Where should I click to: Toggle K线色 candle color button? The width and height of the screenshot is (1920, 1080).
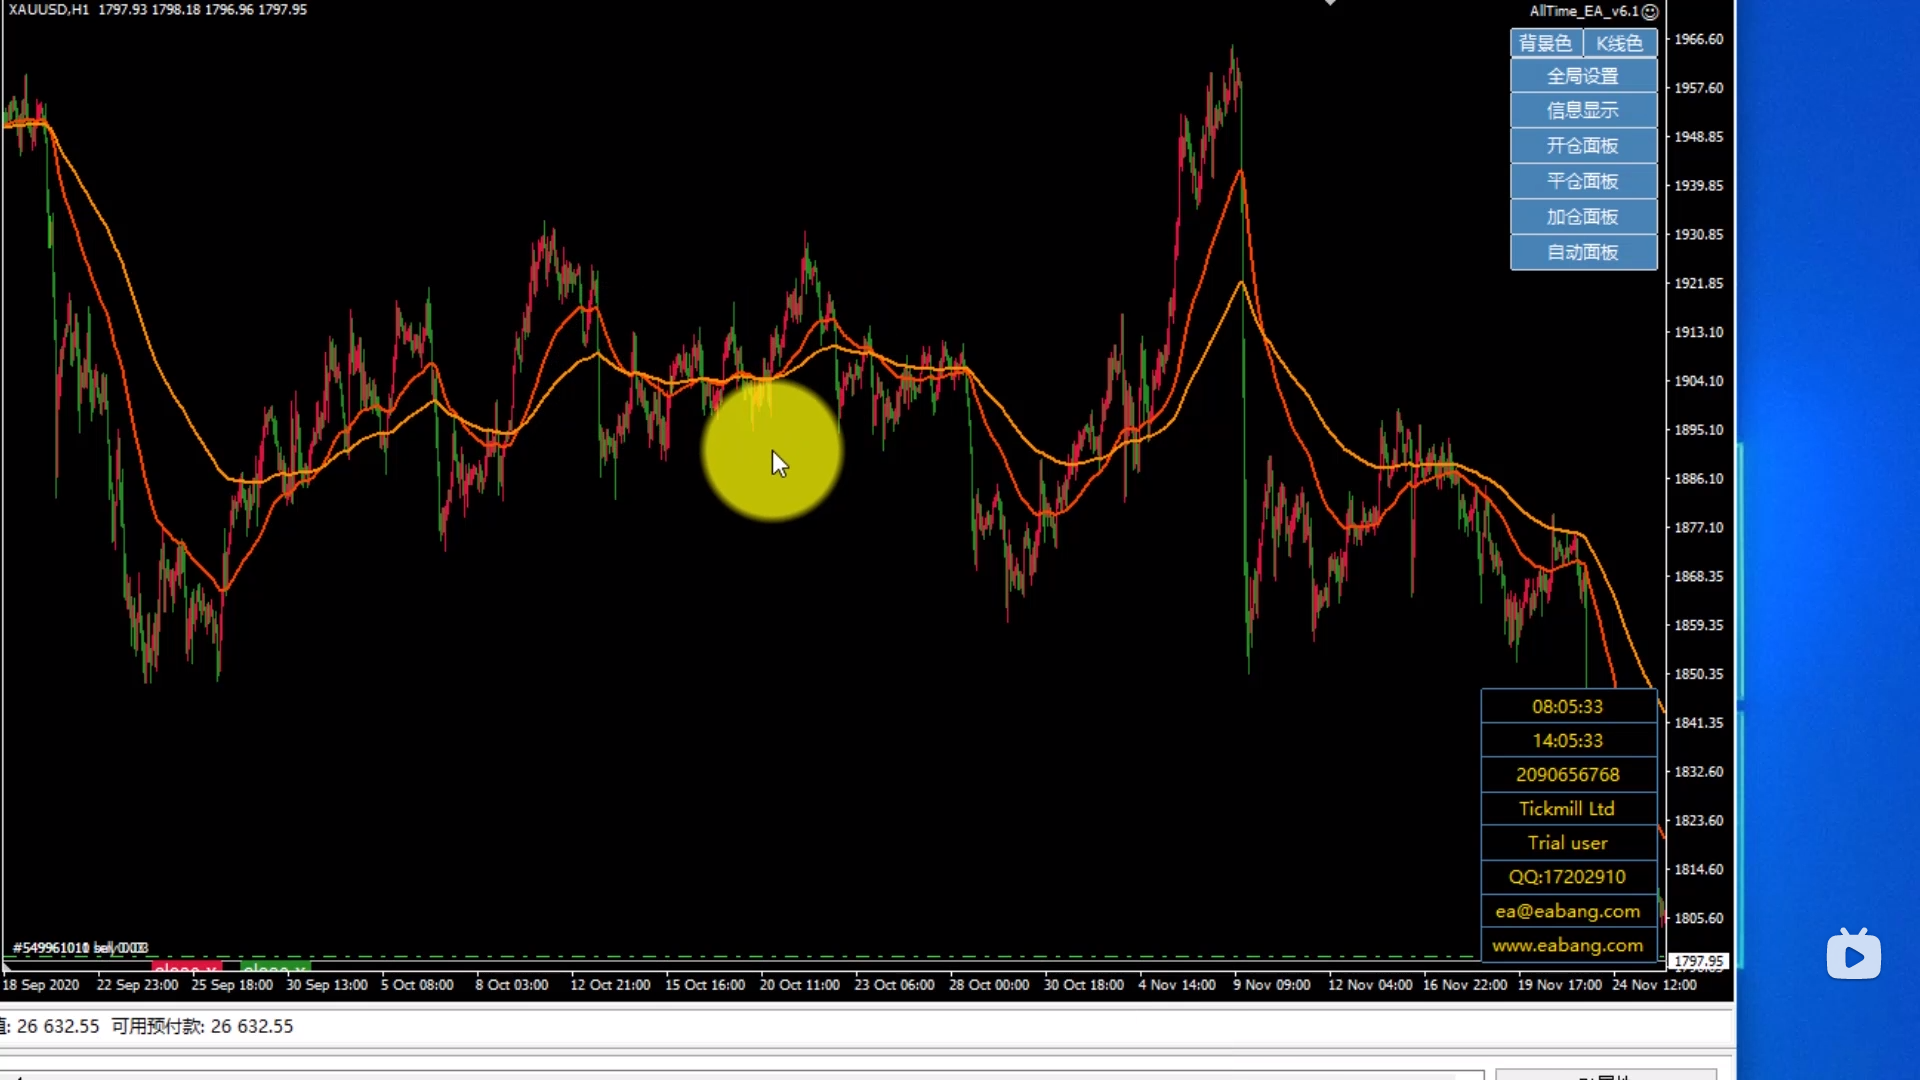1619,43
